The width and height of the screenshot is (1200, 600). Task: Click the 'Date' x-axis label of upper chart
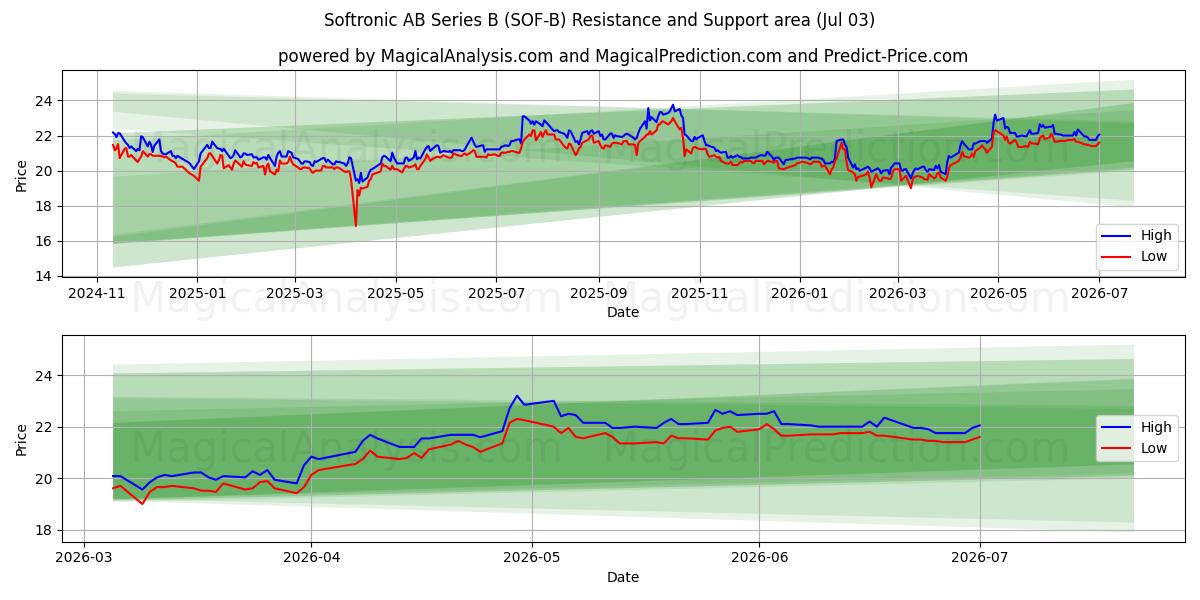[623, 312]
